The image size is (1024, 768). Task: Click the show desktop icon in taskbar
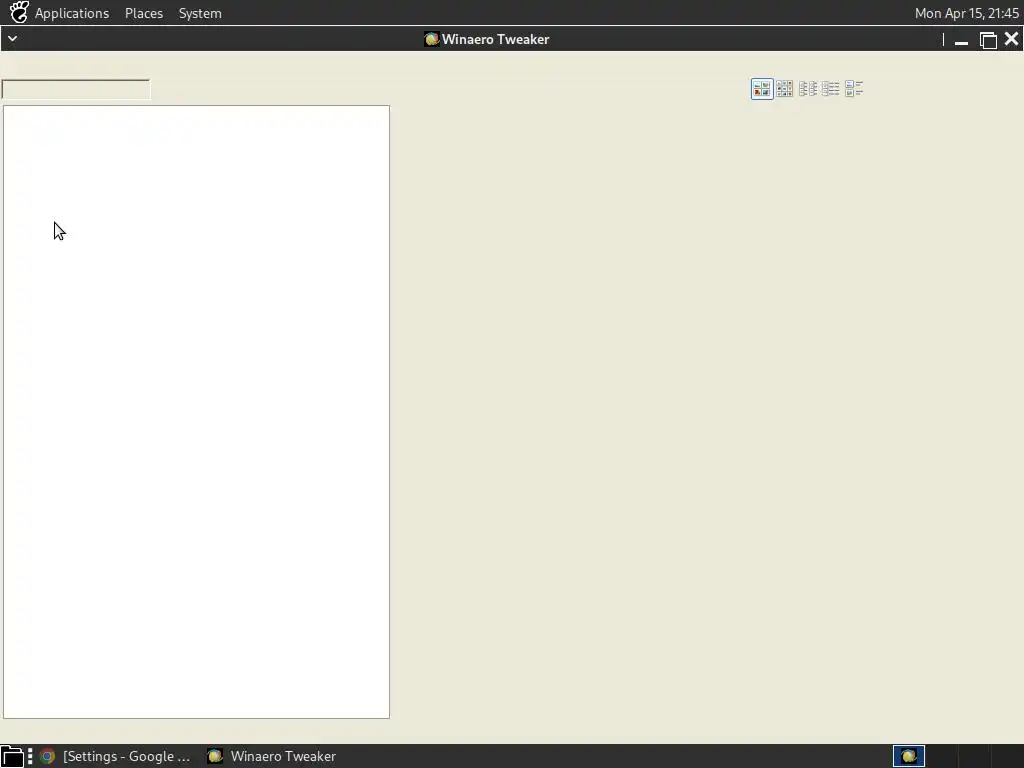pyautogui.click(x=12, y=756)
